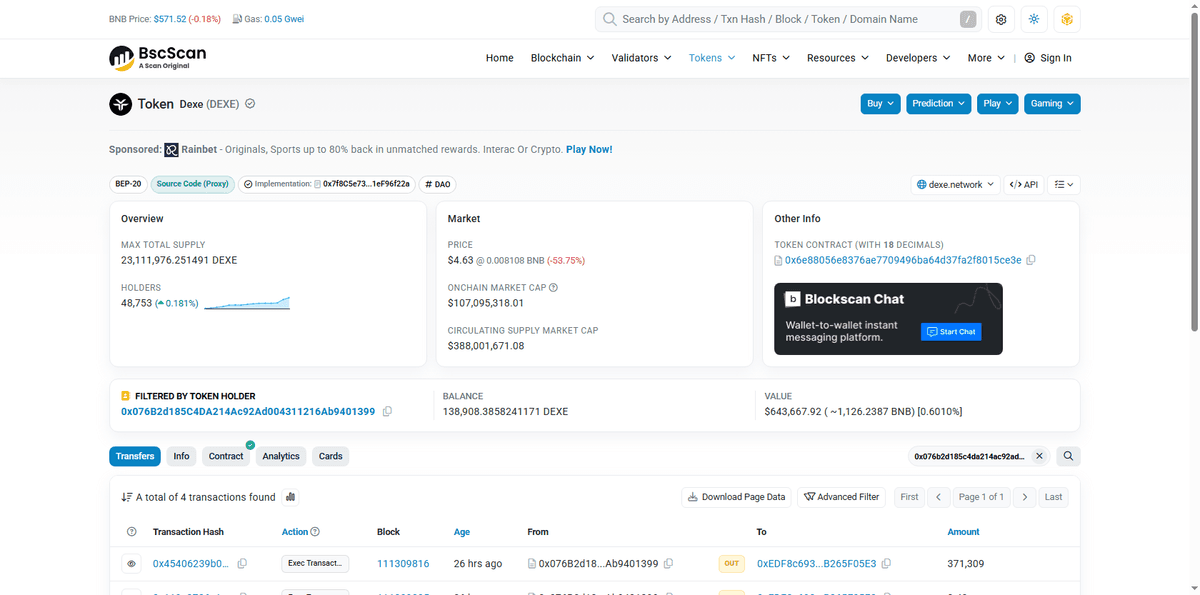Click the search magnifier button beside address filter
1200x595 pixels.
[x=1068, y=456]
